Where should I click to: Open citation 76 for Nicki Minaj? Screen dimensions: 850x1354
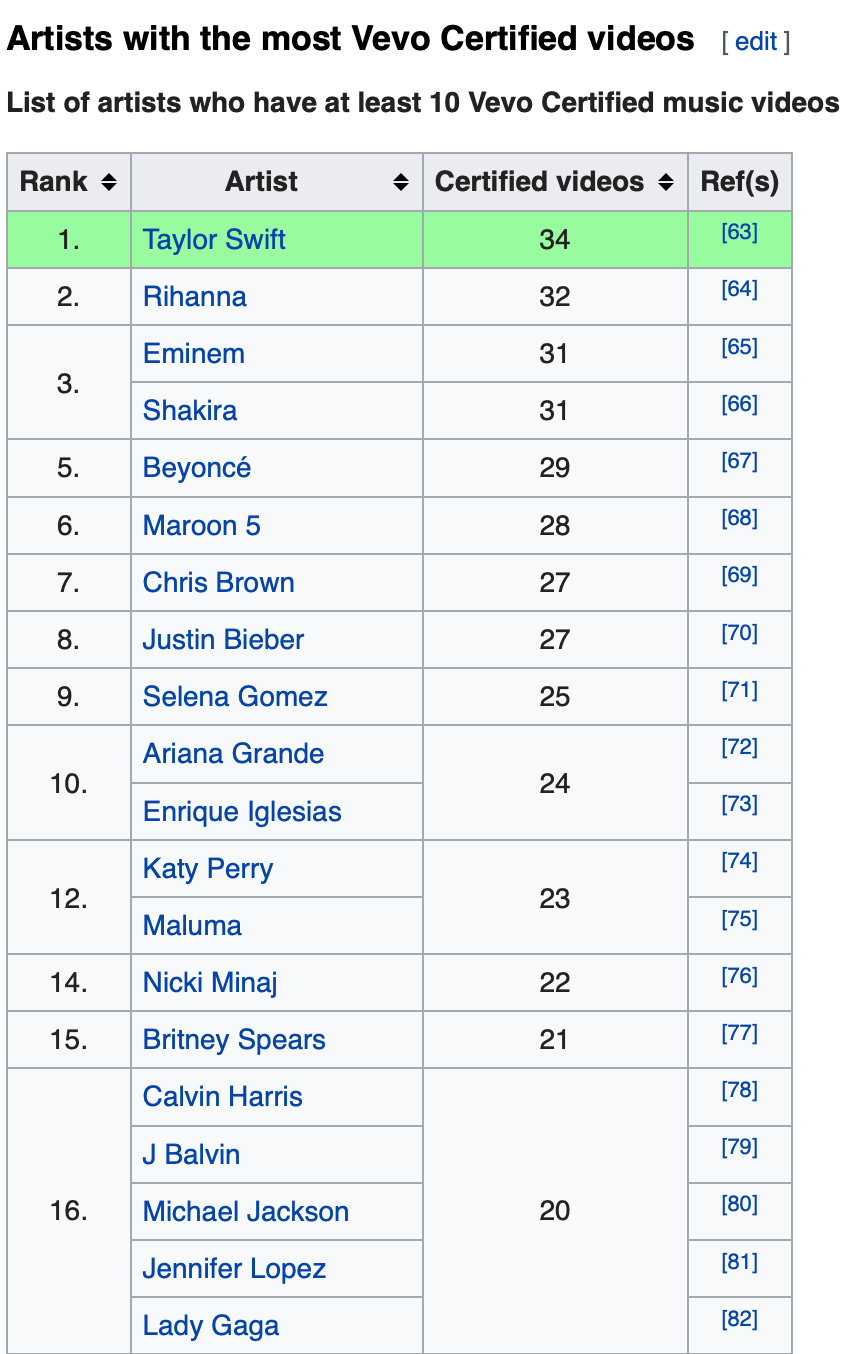click(739, 976)
